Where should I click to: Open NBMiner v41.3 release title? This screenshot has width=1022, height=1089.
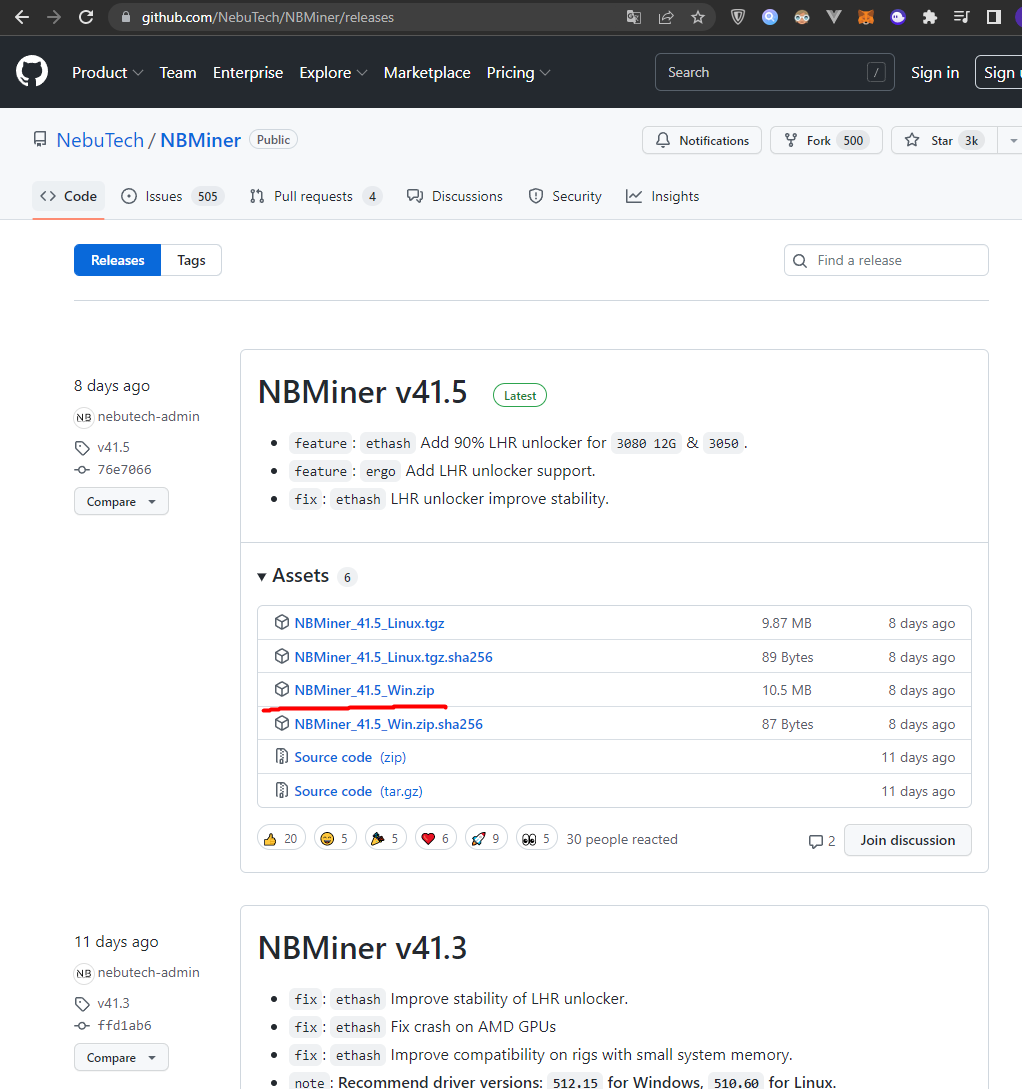click(362, 947)
